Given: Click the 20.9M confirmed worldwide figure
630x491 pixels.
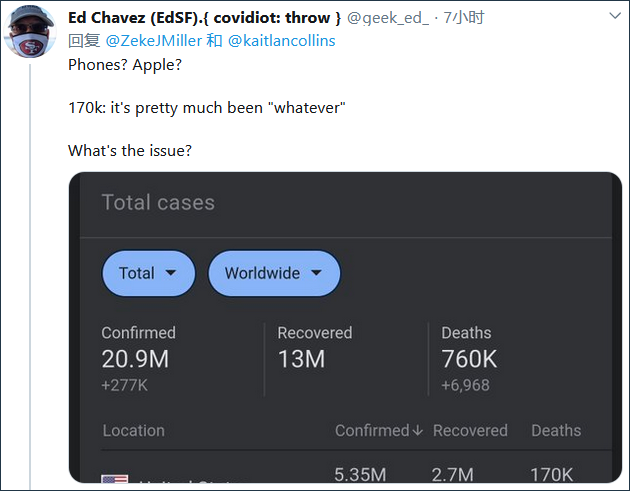Looking at the screenshot, I should [135, 359].
